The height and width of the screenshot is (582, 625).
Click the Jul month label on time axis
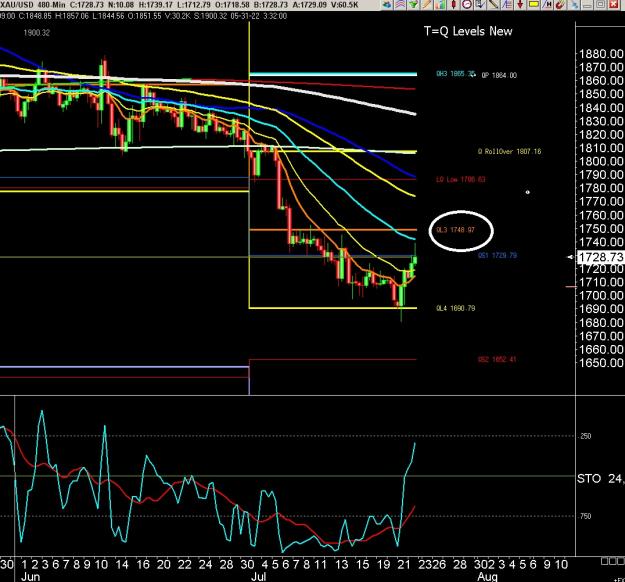click(258, 576)
